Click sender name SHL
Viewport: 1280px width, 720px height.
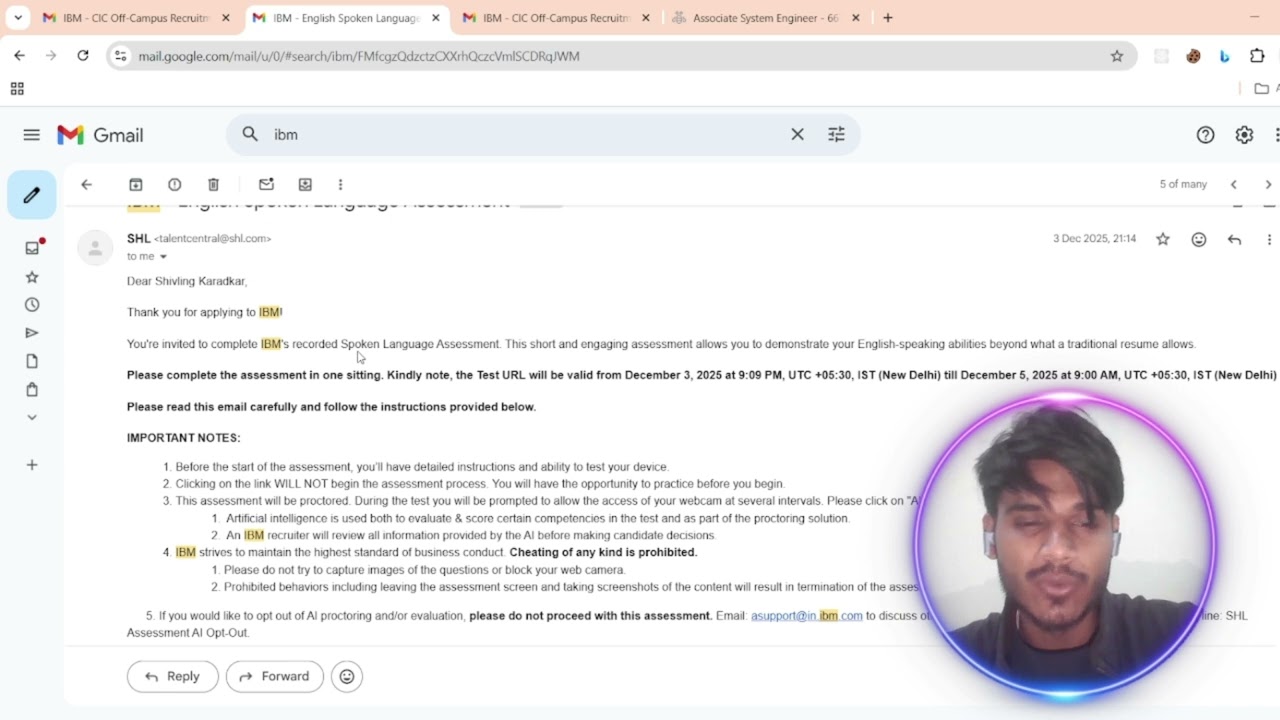pos(138,238)
